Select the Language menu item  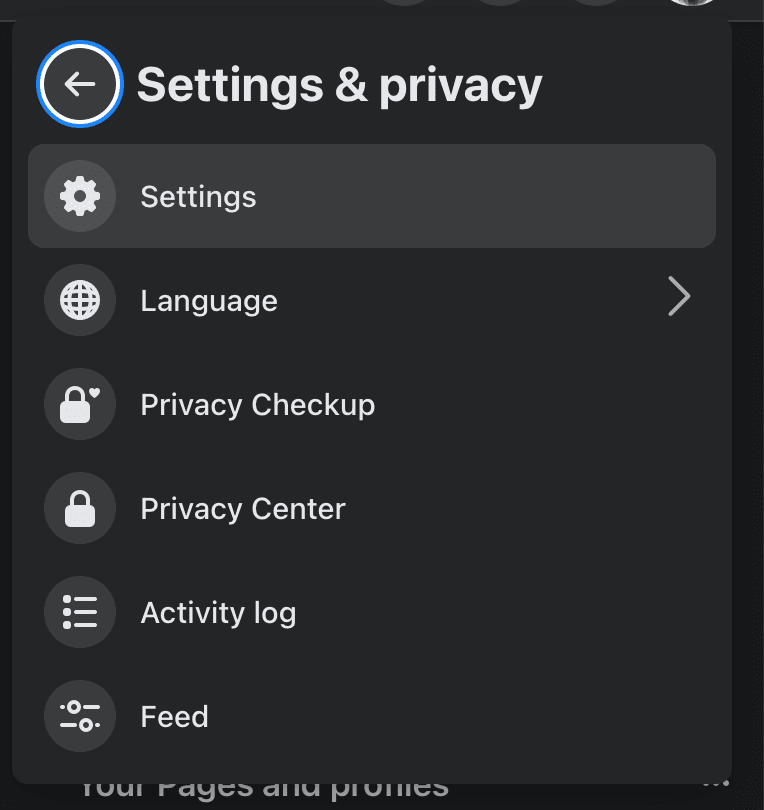(x=372, y=300)
